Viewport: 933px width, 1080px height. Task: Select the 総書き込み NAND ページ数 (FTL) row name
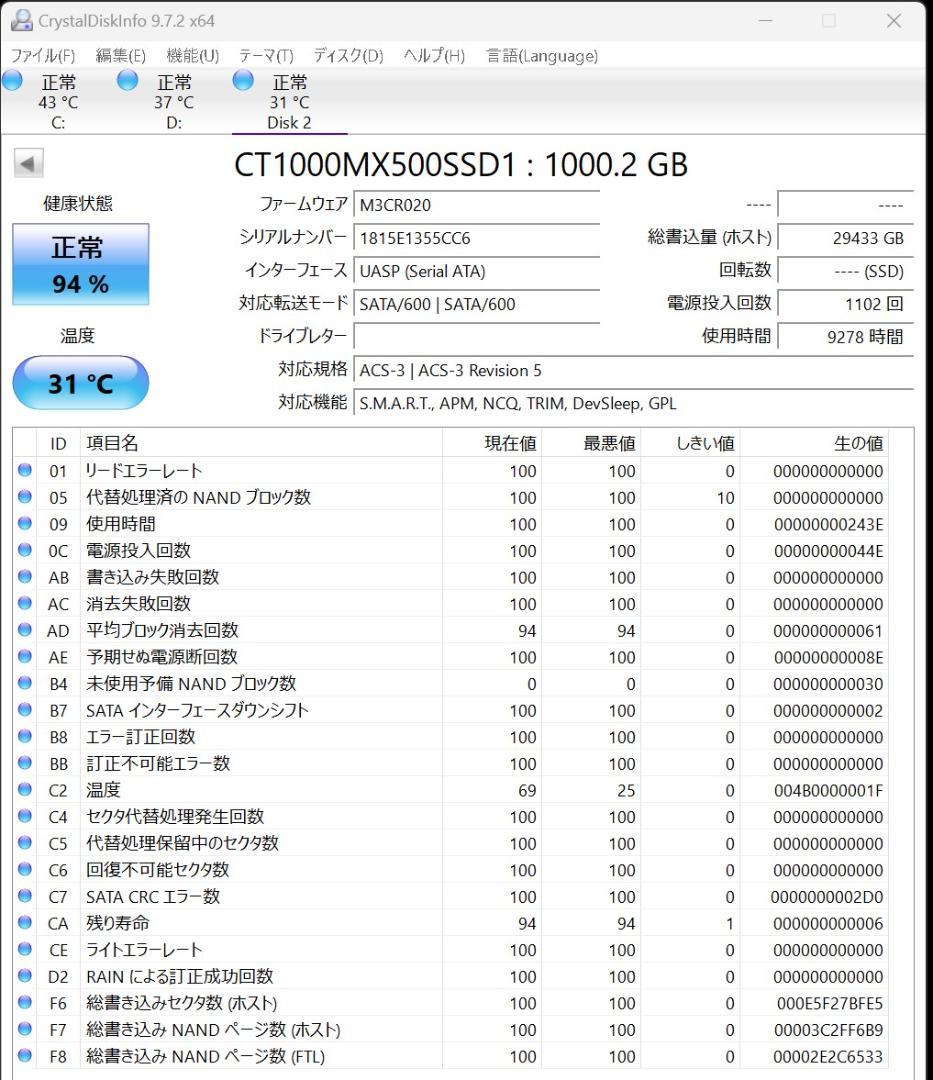coord(205,1057)
